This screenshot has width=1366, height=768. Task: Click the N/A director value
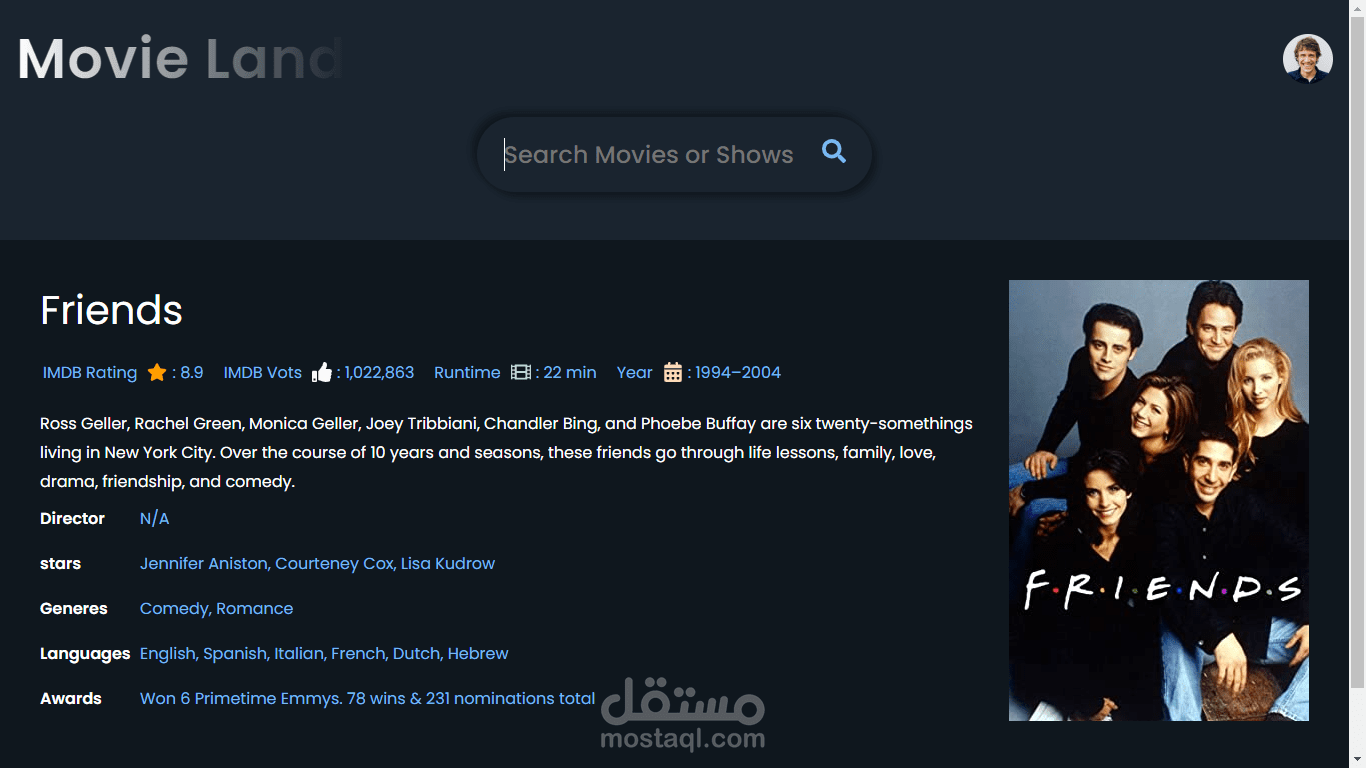coord(154,518)
